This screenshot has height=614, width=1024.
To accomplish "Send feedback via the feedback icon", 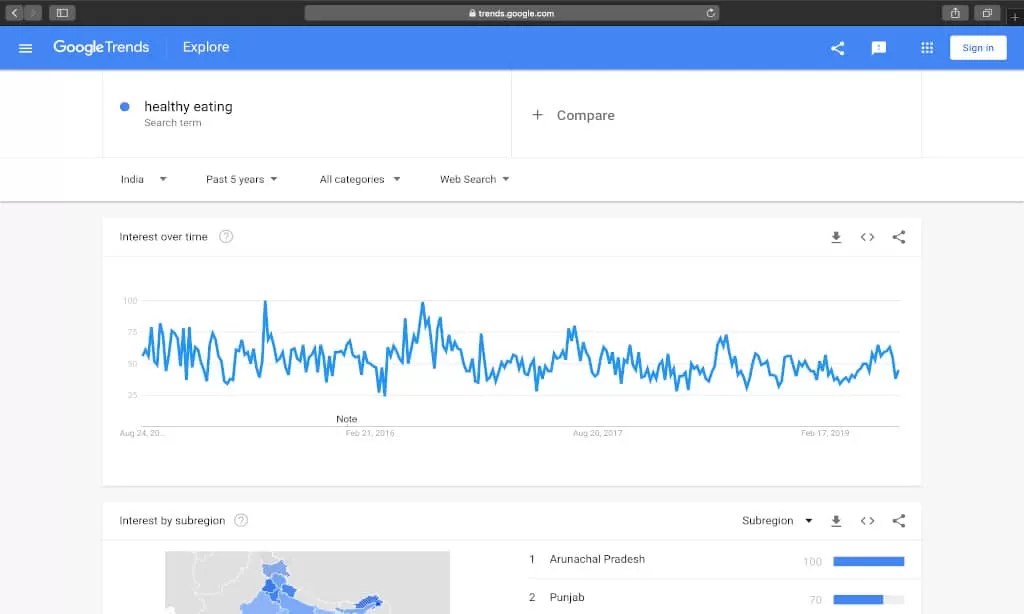I will (x=879, y=47).
